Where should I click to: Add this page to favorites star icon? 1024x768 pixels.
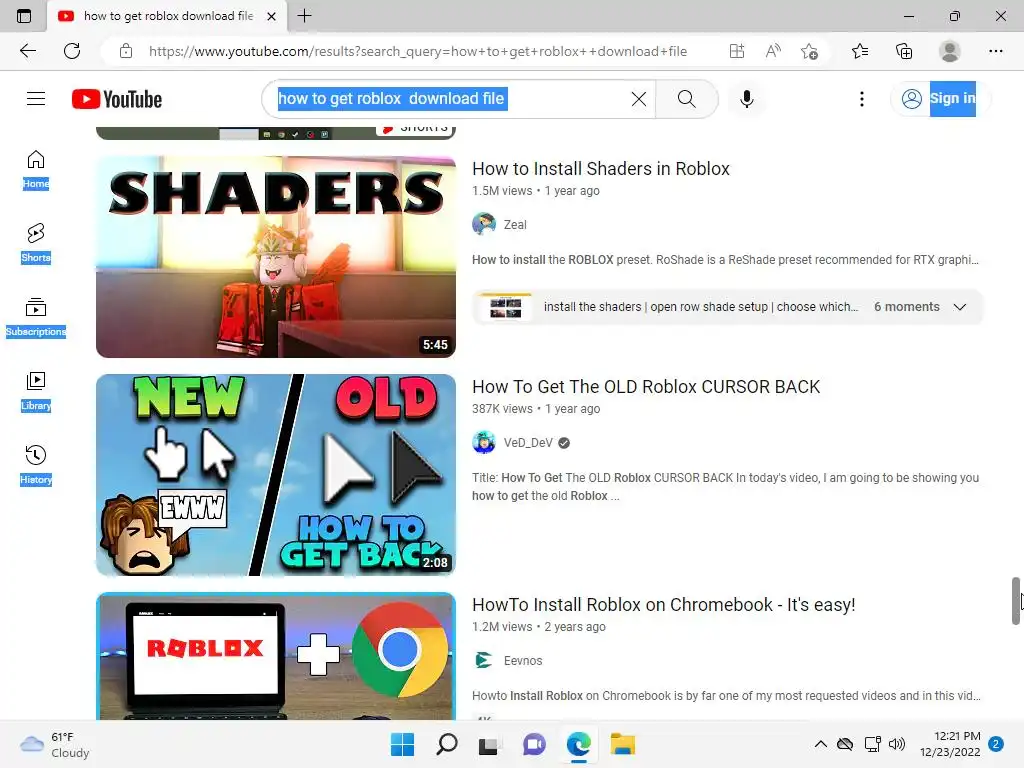tap(809, 51)
